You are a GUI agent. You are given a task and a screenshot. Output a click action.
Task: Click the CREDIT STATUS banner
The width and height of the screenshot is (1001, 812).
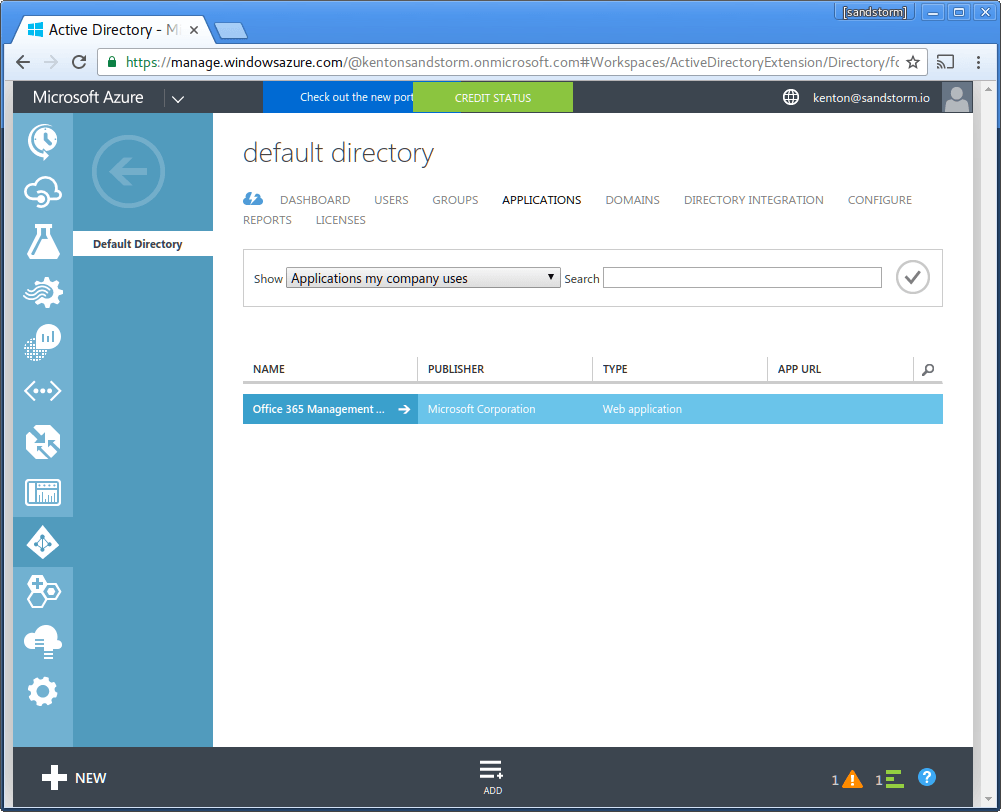(x=492, y=98)
